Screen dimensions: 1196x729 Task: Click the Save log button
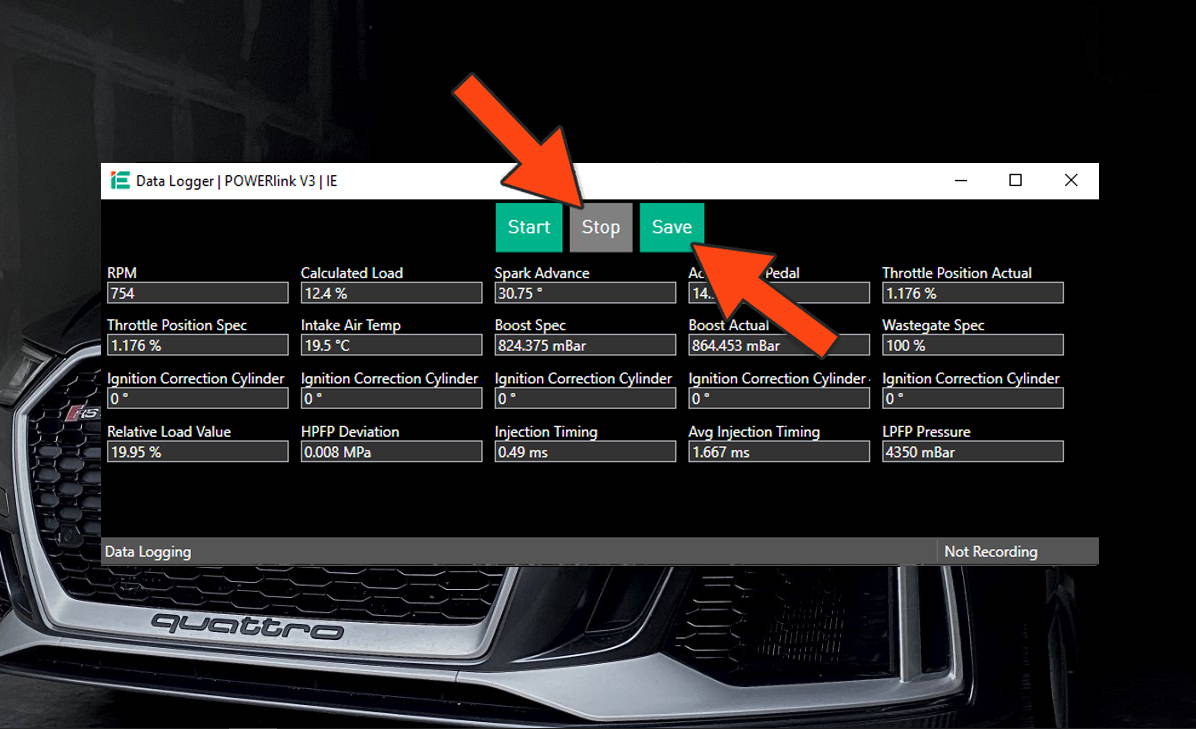point(672,227)
